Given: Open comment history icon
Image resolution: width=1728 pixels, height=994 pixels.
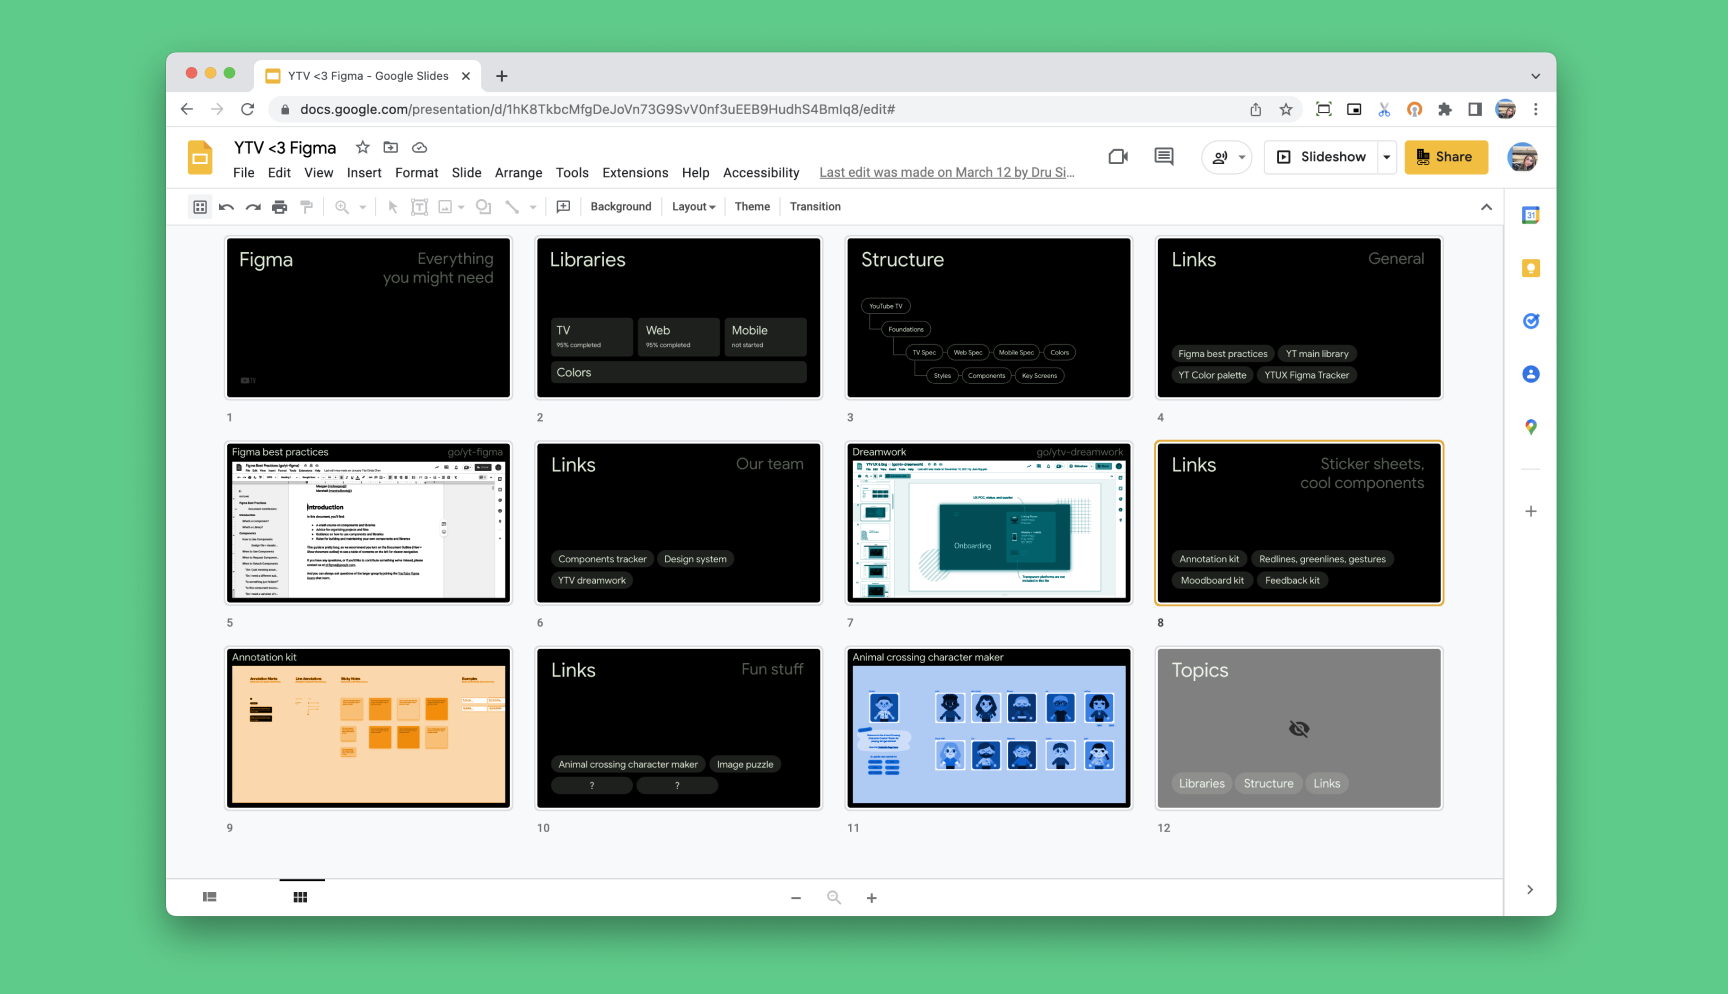Looking at the screenshot, I should pos(1164,156).
